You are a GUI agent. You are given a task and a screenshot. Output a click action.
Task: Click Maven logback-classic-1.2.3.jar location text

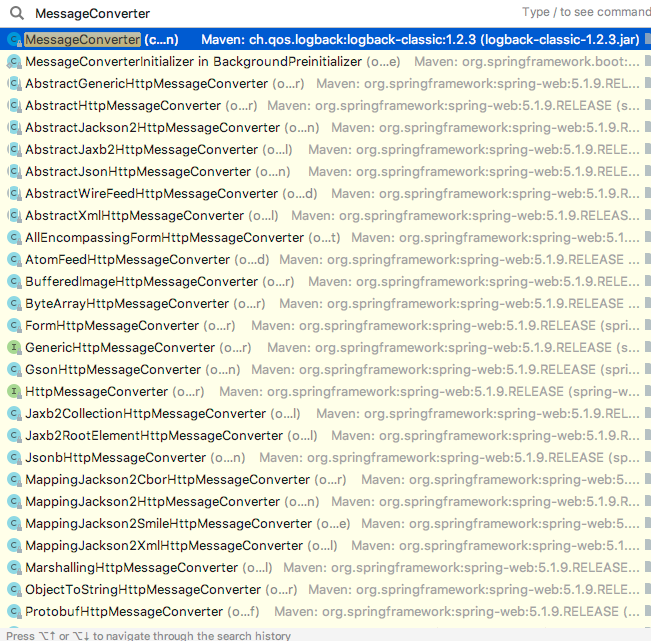click(421, 39)
